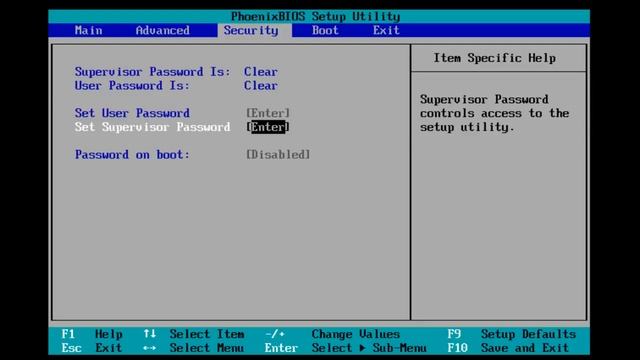640x360 pixels.
Task: Click the Setup Defaults hint text
Action: coord(528,334)
